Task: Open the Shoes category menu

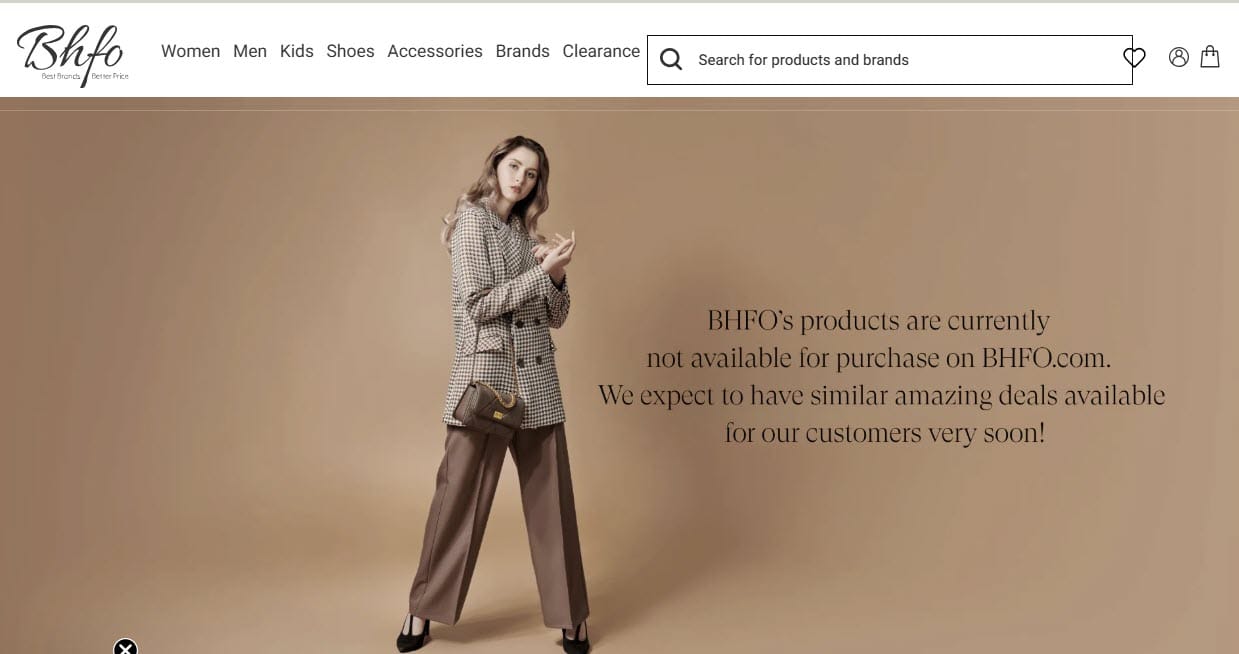Action: pos(350,51)
